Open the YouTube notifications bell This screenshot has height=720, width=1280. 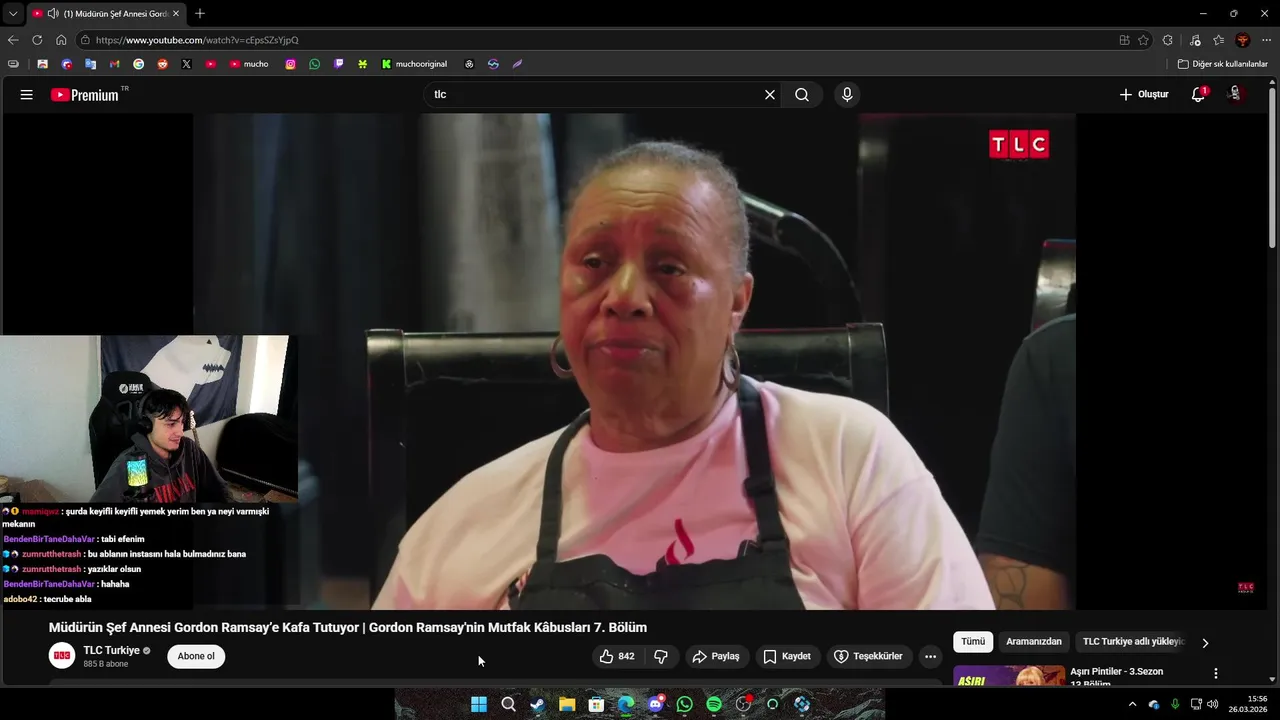[1198, 95]
